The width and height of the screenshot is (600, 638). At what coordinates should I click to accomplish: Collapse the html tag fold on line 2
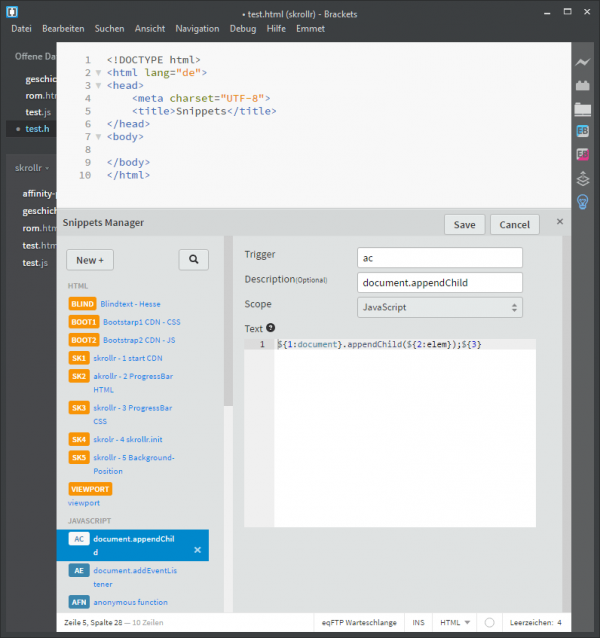pos(98,73)
